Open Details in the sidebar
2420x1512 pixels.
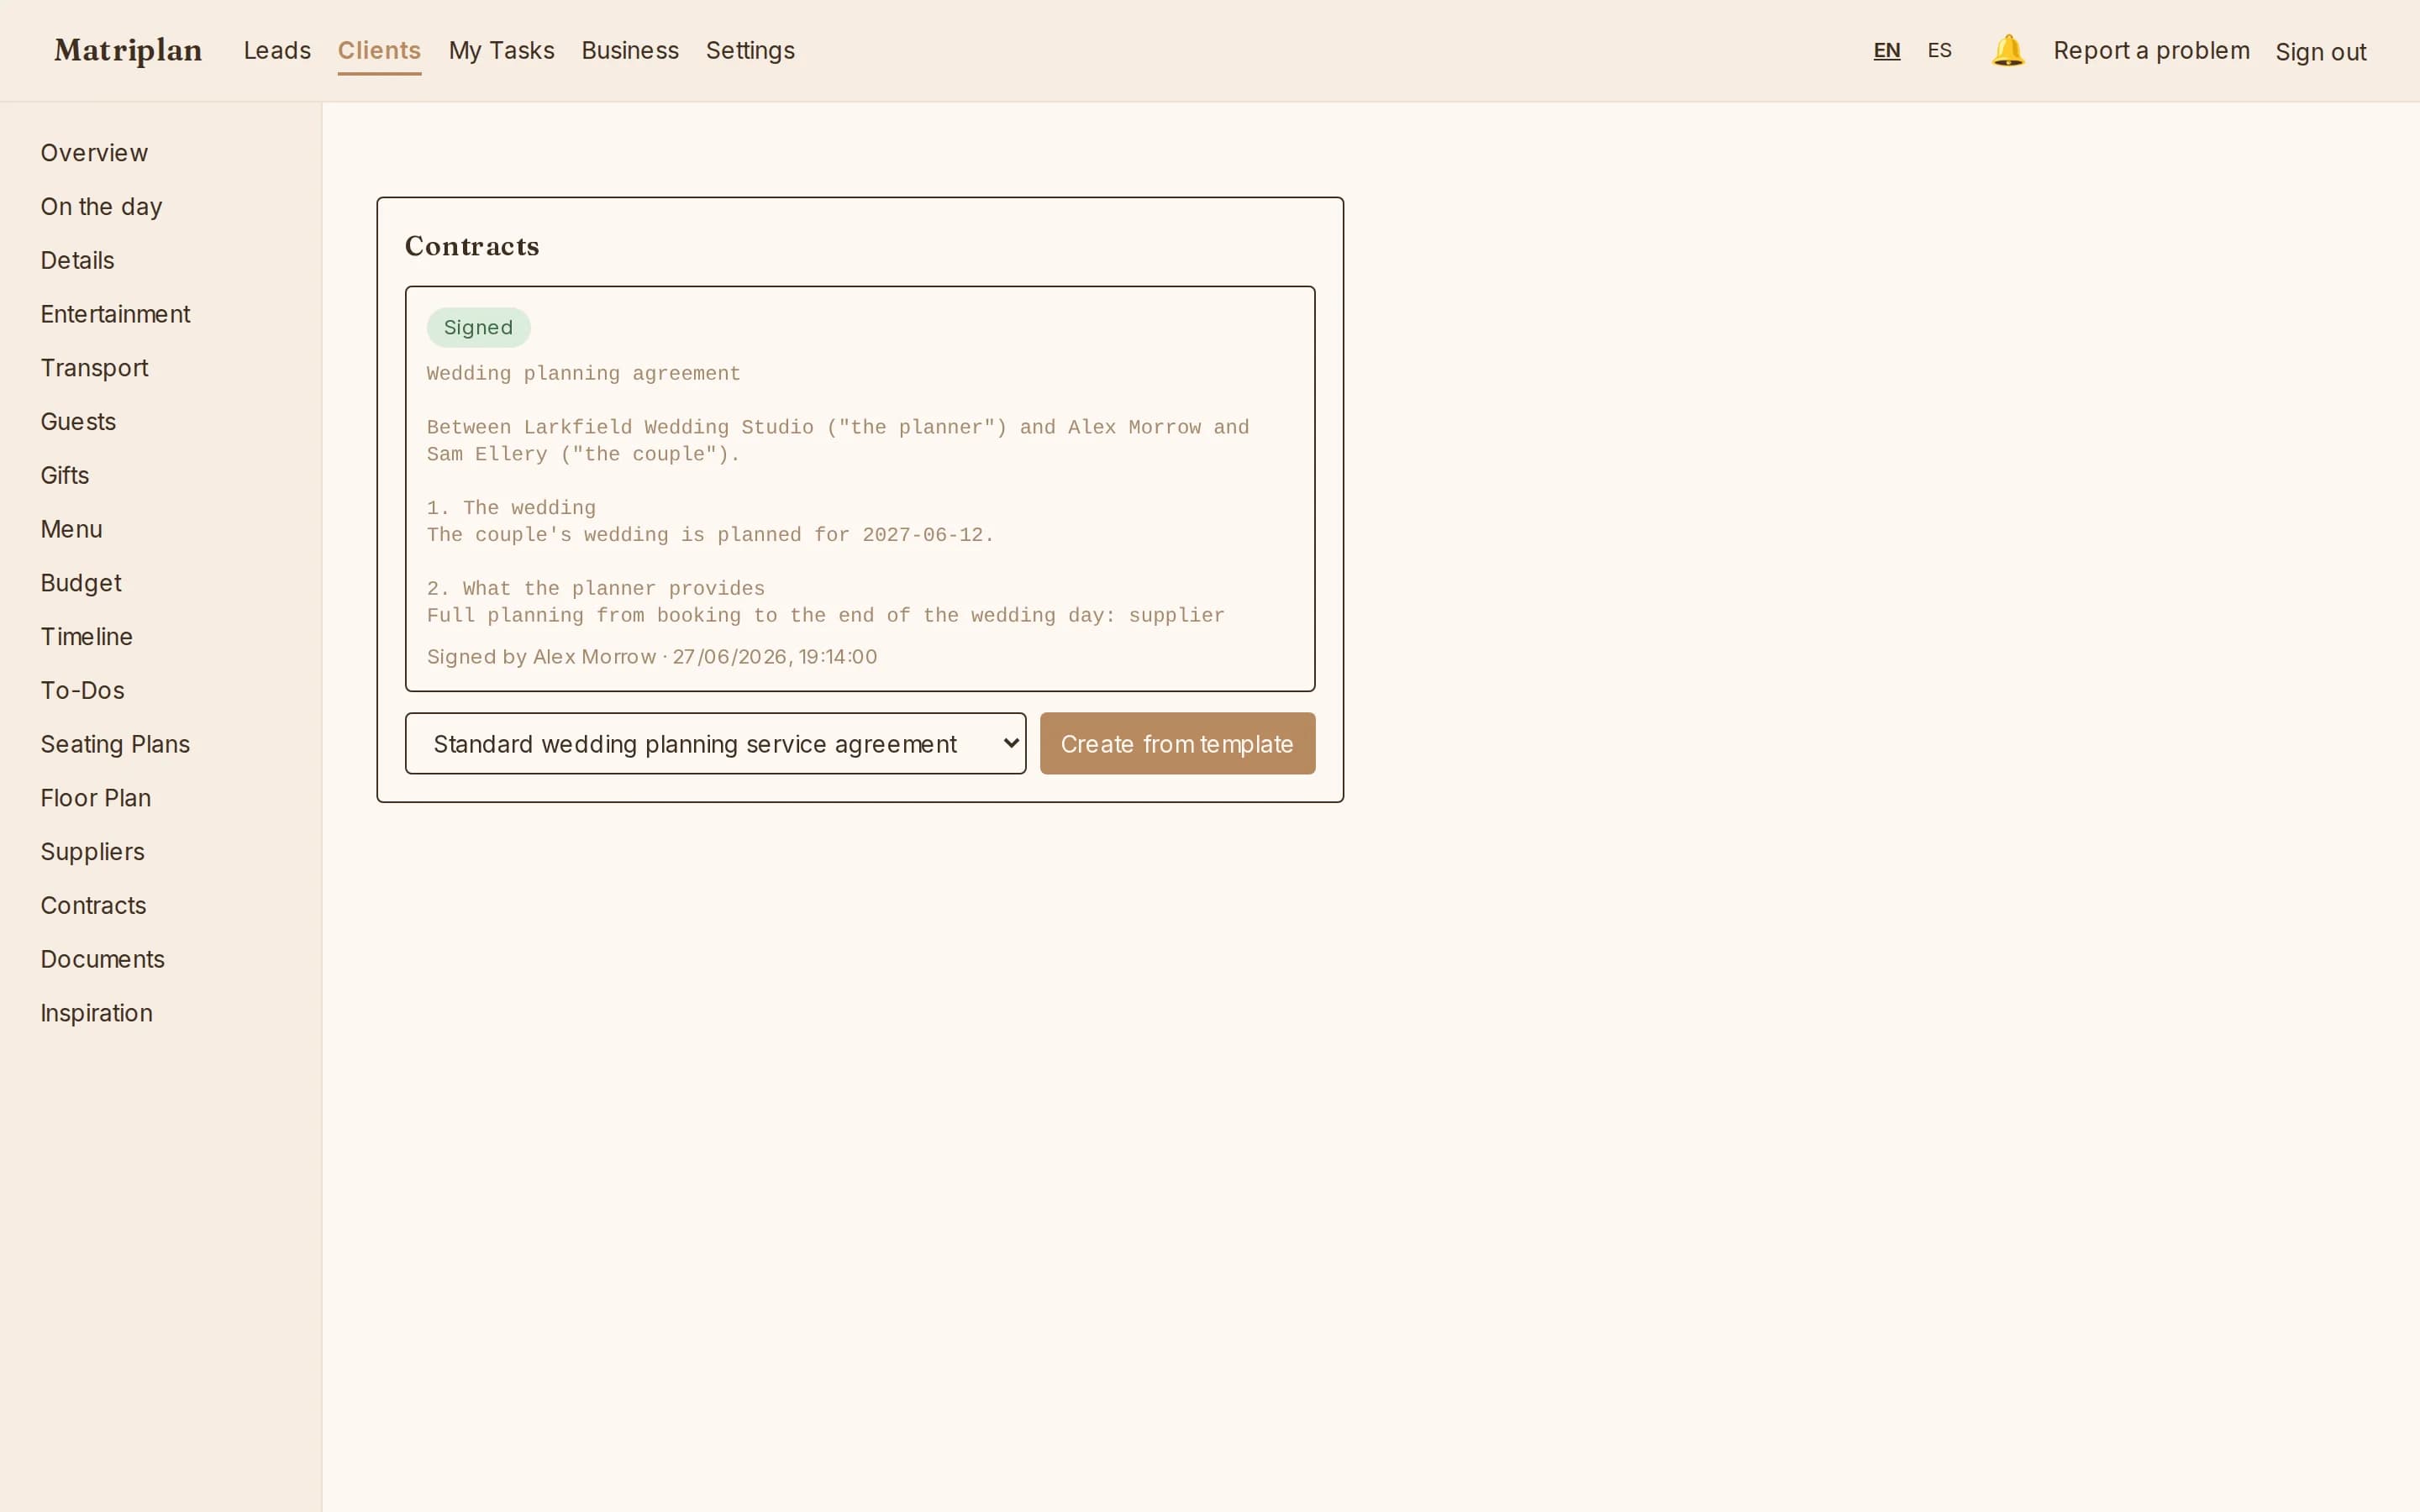point(77,261)
